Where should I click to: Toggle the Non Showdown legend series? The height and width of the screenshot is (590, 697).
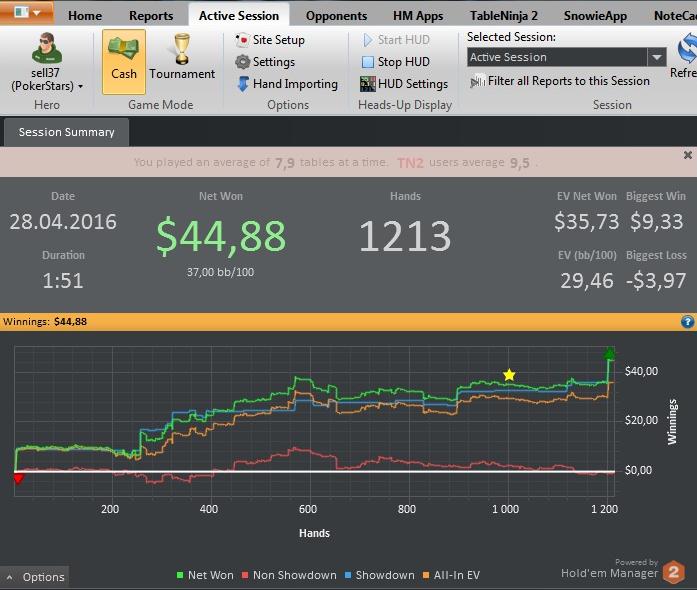[289, 575]
